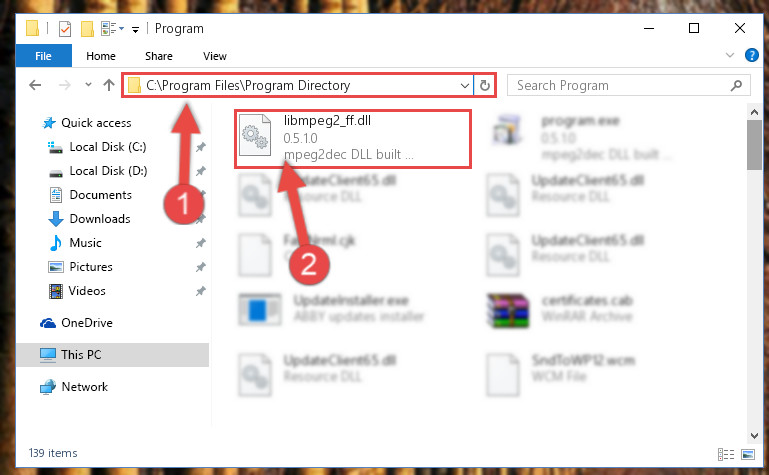Open the Help question mark icon
The width and height of the screenshot is (769, 475).
point(751,55)
